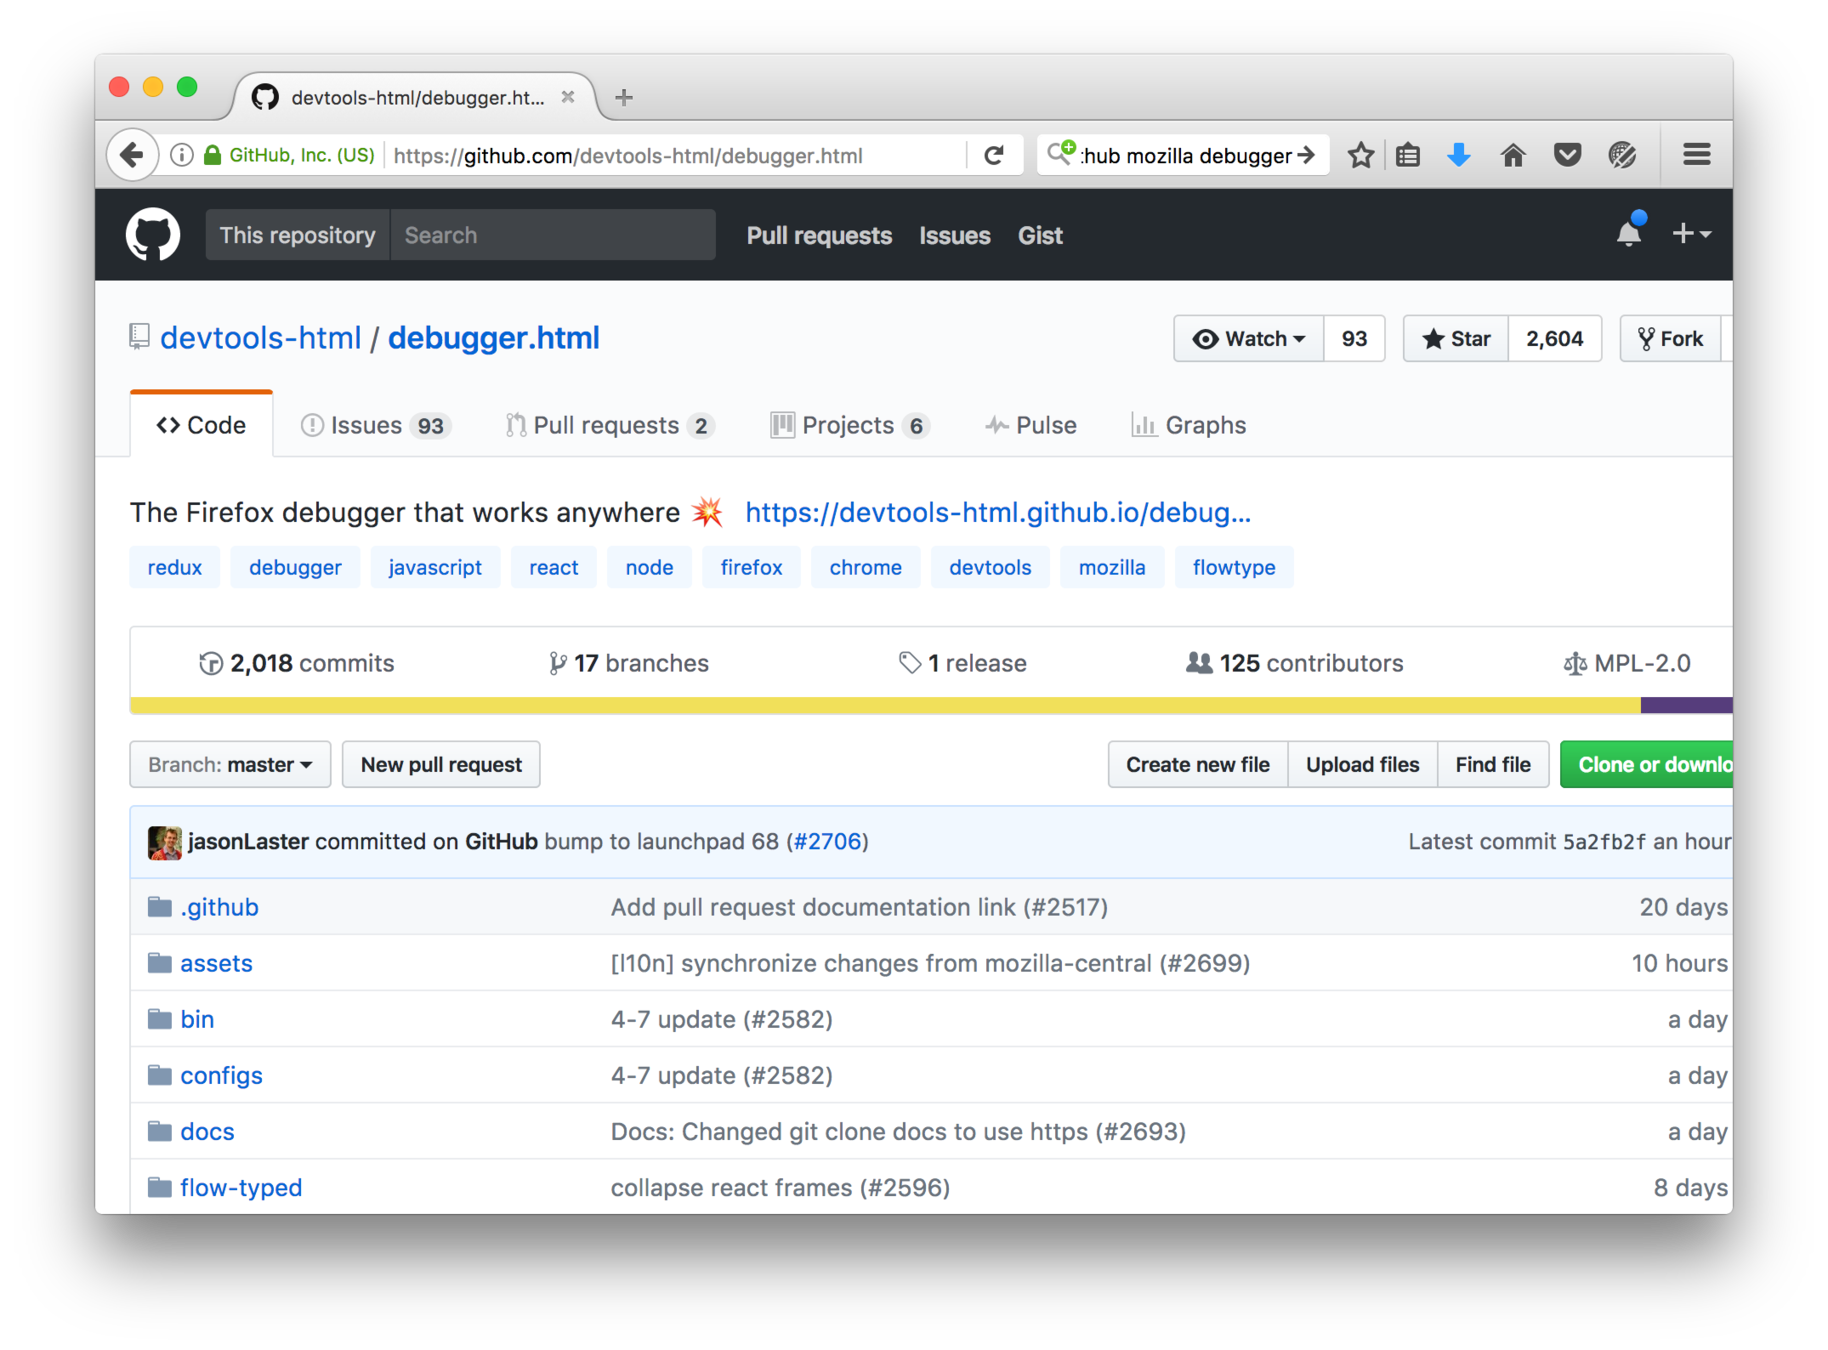View the 125 contributors

pos(1294,663)
